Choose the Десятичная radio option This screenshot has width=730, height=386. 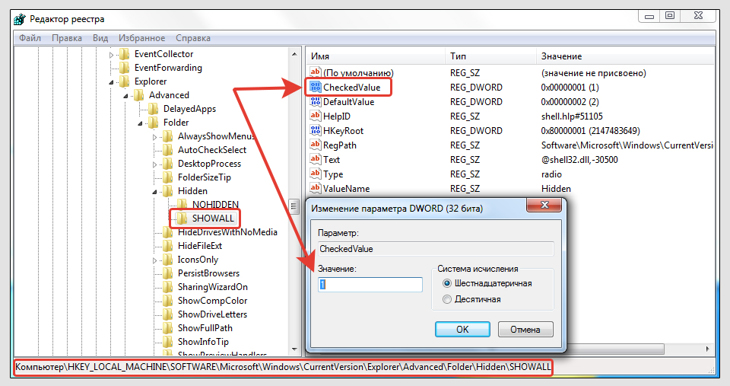447,299
